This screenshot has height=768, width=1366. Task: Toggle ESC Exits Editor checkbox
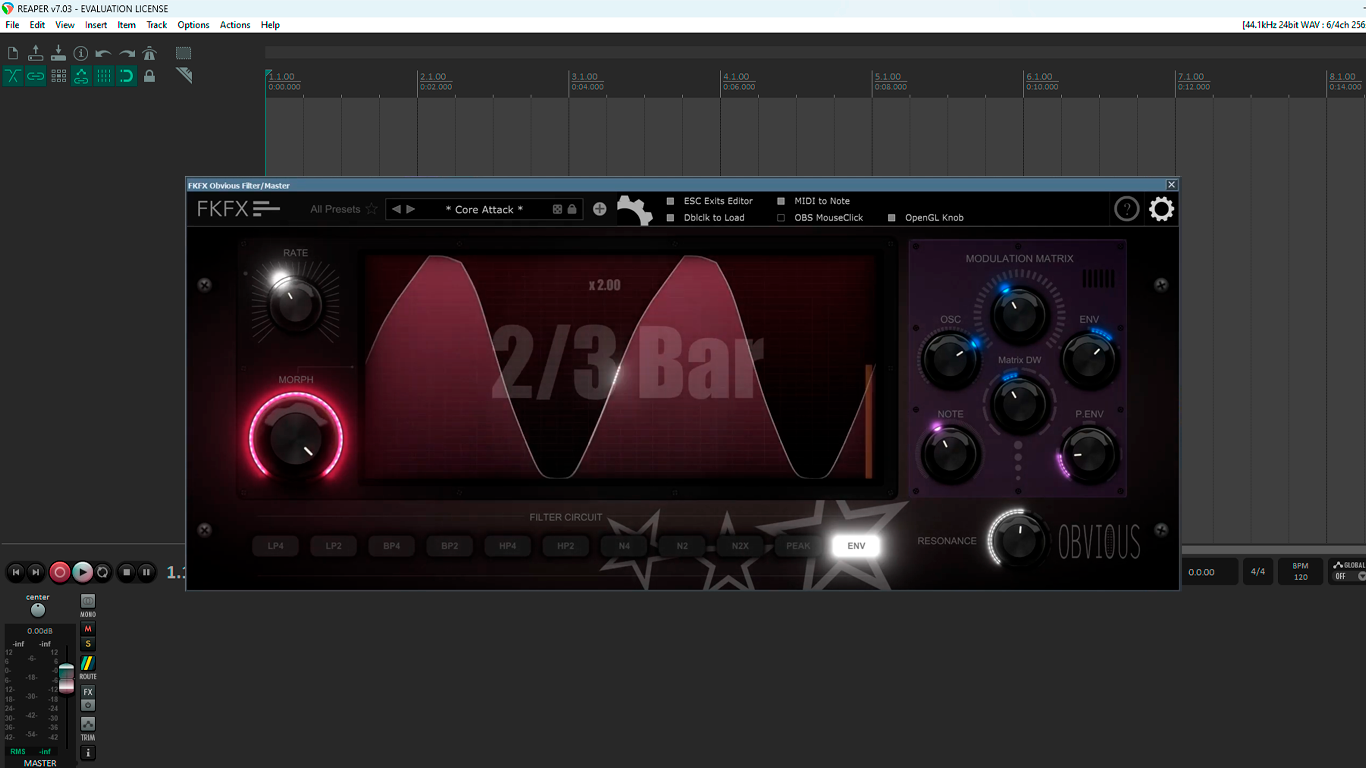(x=671, y=201)
